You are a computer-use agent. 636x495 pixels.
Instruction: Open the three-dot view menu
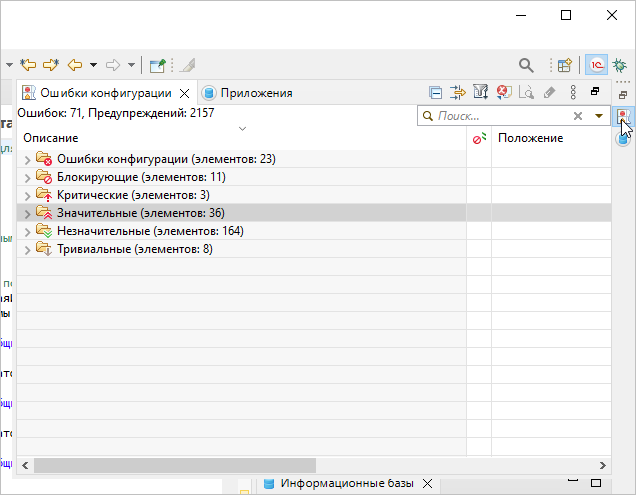pos(573,93)
